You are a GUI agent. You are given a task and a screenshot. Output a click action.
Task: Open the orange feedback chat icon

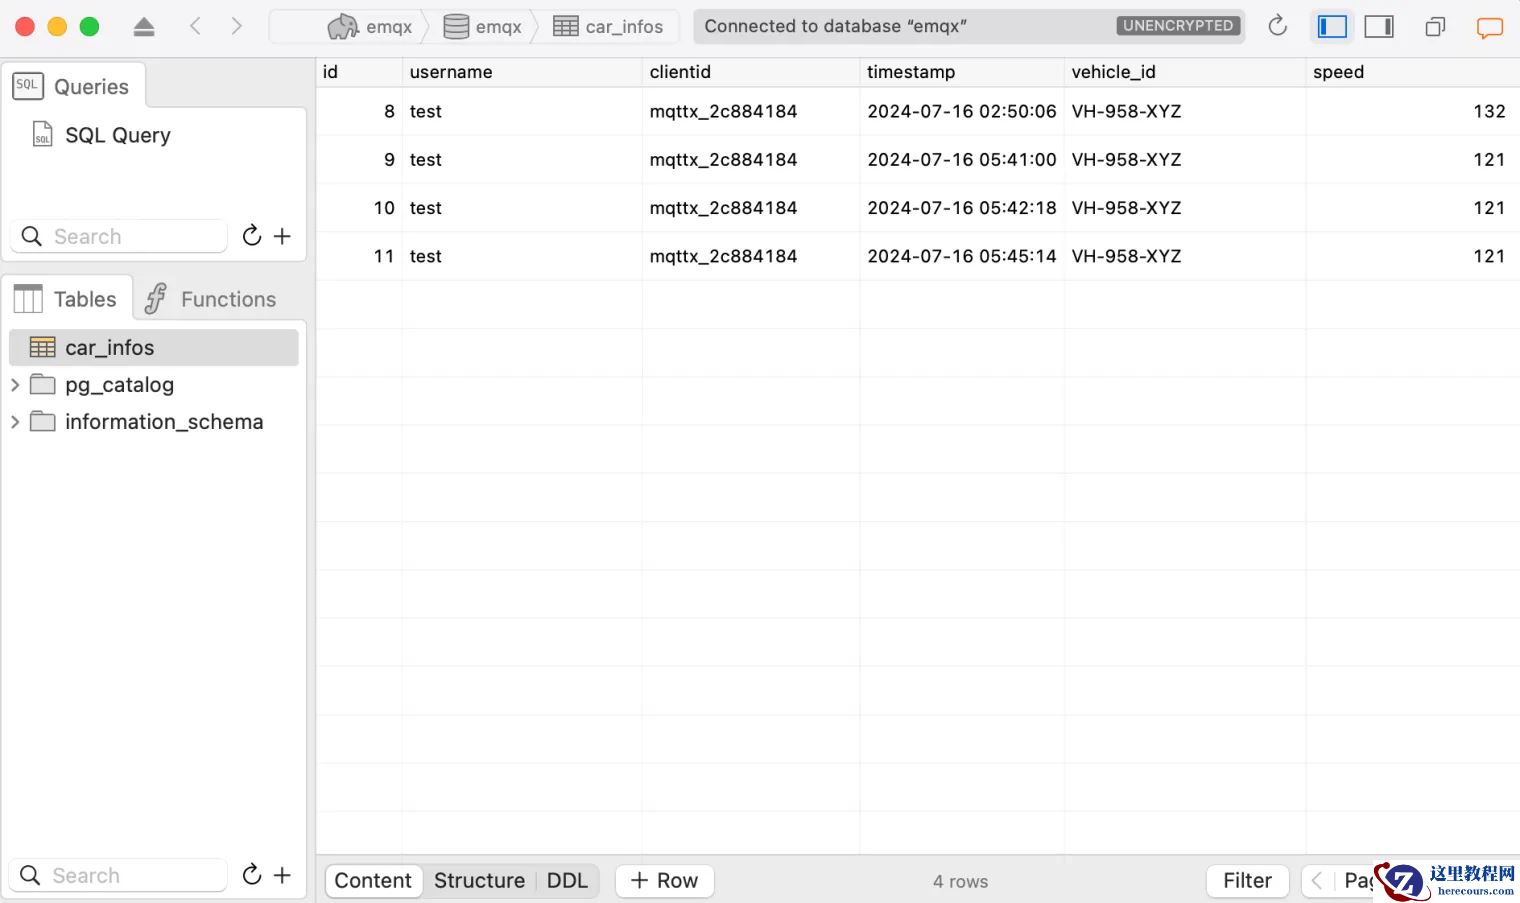[1490, 27]
